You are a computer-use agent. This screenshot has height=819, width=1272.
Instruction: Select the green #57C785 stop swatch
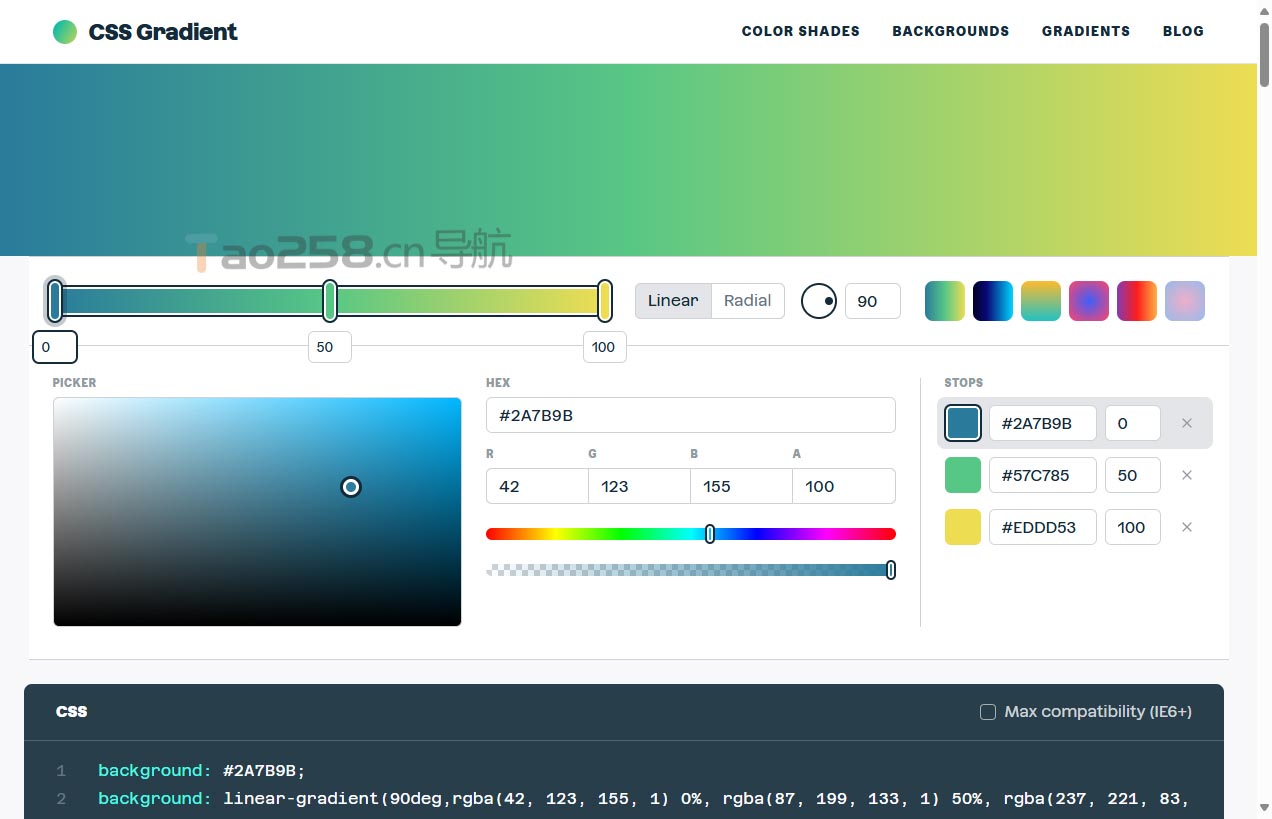coord(963,475)
